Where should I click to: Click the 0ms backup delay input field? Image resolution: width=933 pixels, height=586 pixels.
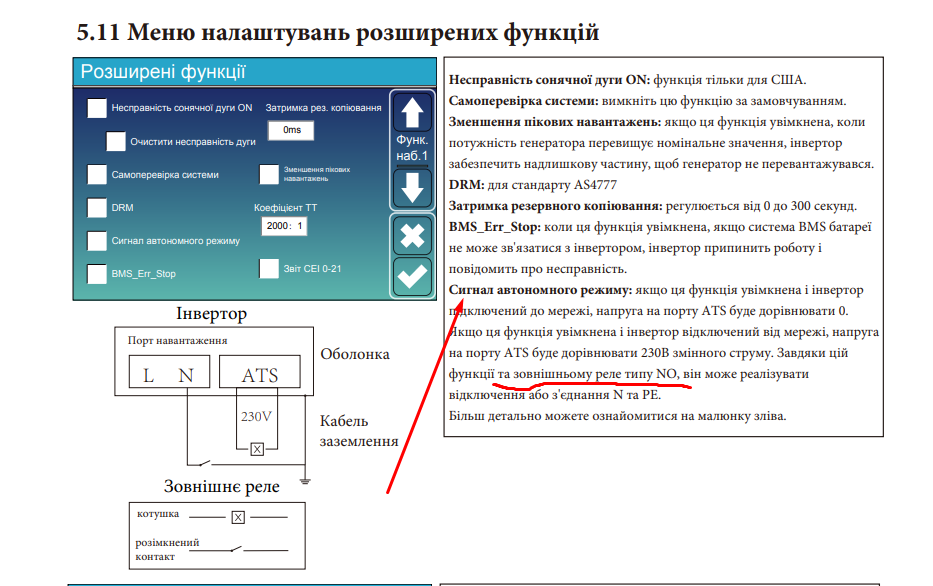coord(291,130)
